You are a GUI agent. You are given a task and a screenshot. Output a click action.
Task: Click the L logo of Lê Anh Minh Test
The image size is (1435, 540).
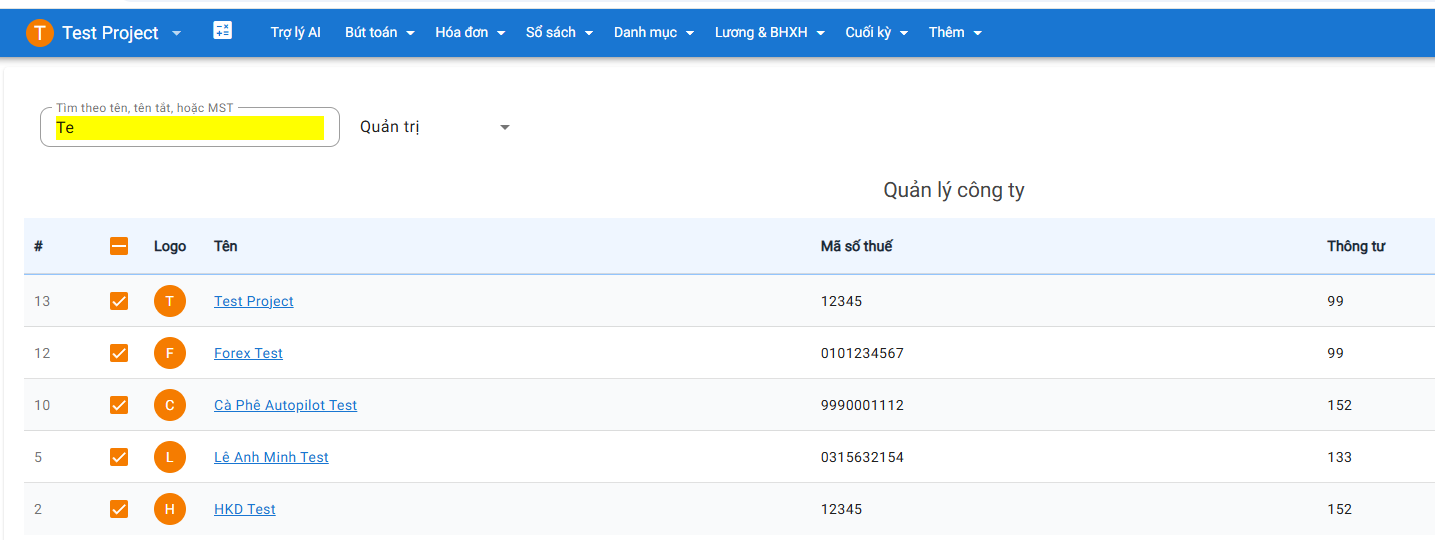tap(170, 457)
